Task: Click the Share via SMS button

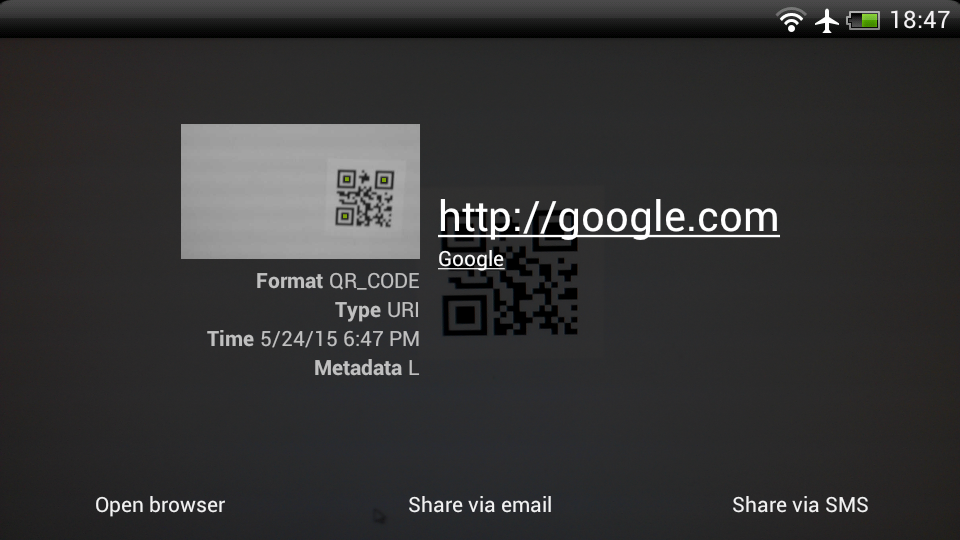Action: [x=800, y=505]
